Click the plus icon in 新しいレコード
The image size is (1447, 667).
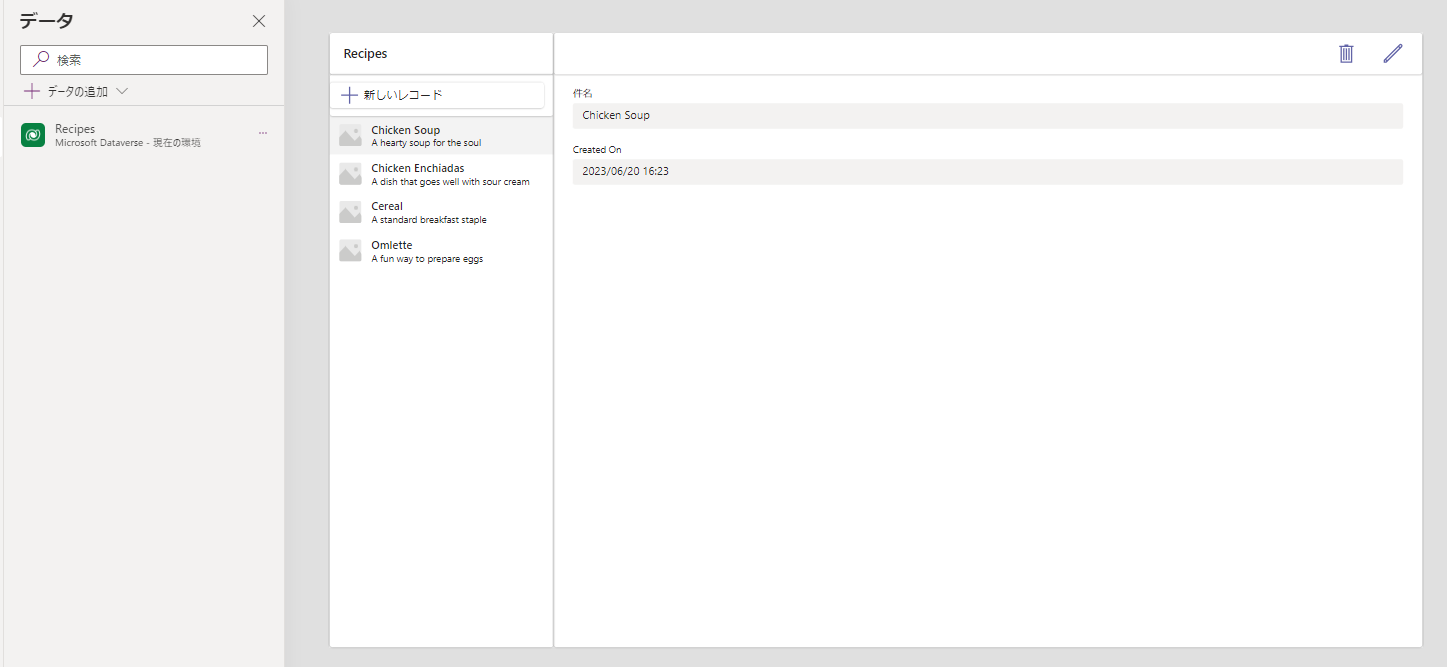coord(349,95)
